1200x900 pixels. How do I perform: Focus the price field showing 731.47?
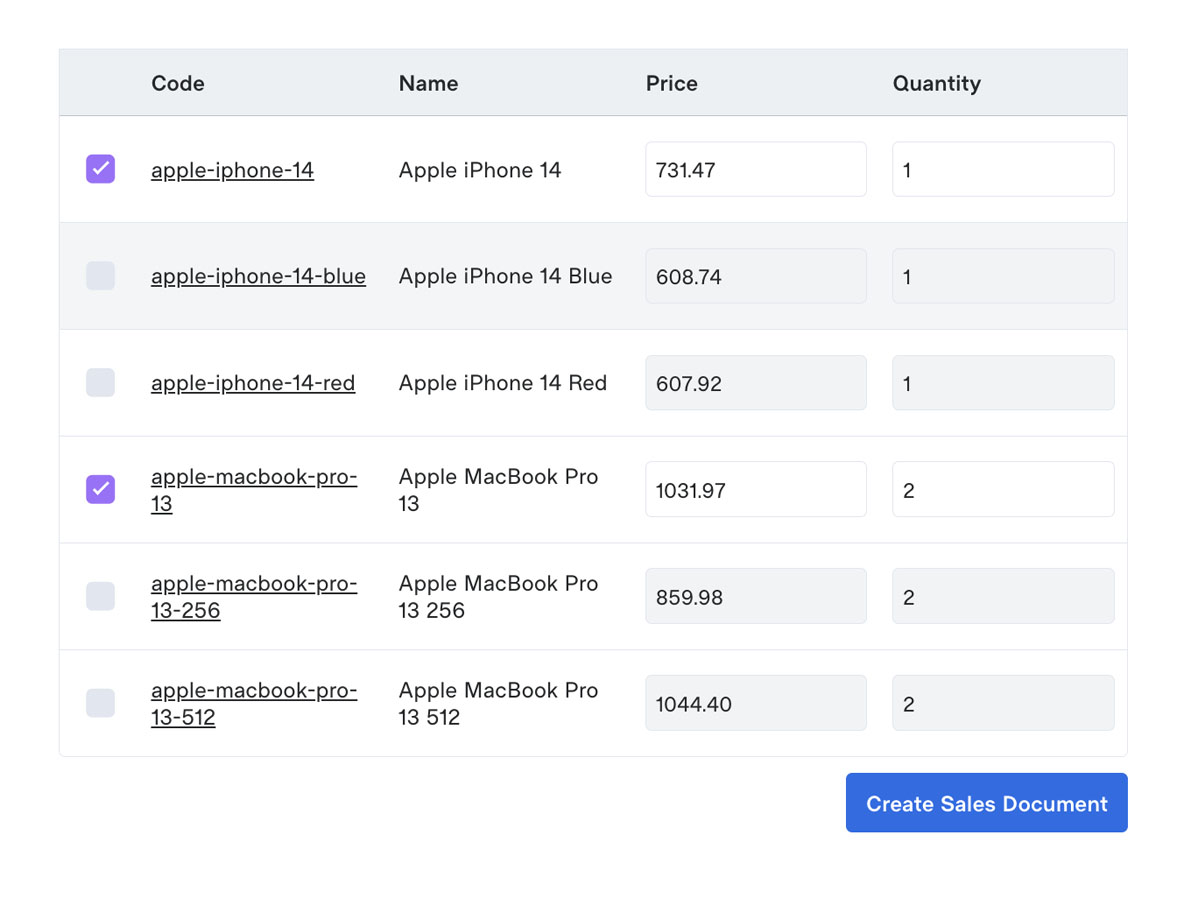point(755,169)
